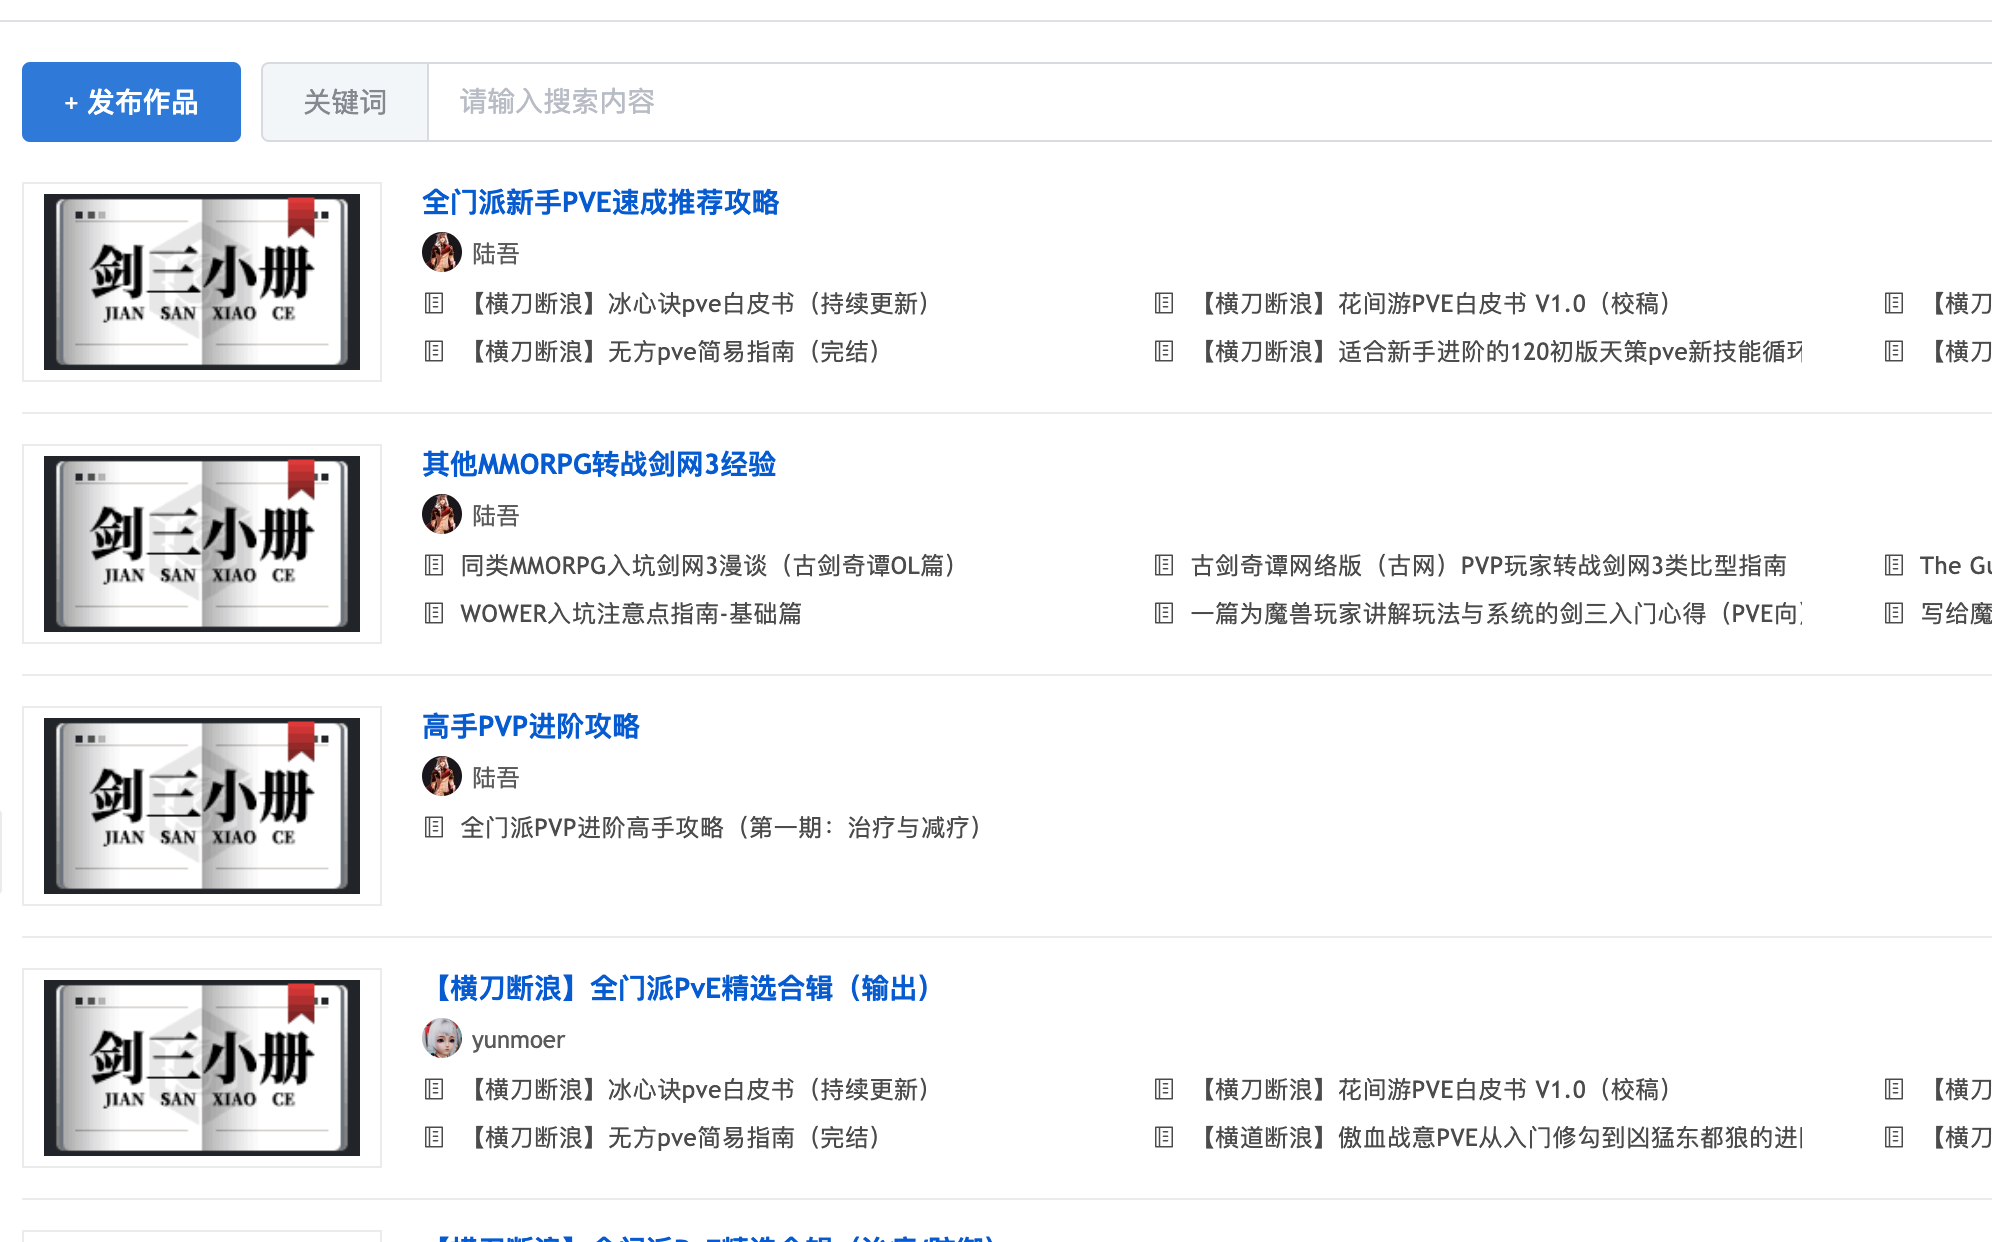Click the 发布作品 button

point(130,101)
